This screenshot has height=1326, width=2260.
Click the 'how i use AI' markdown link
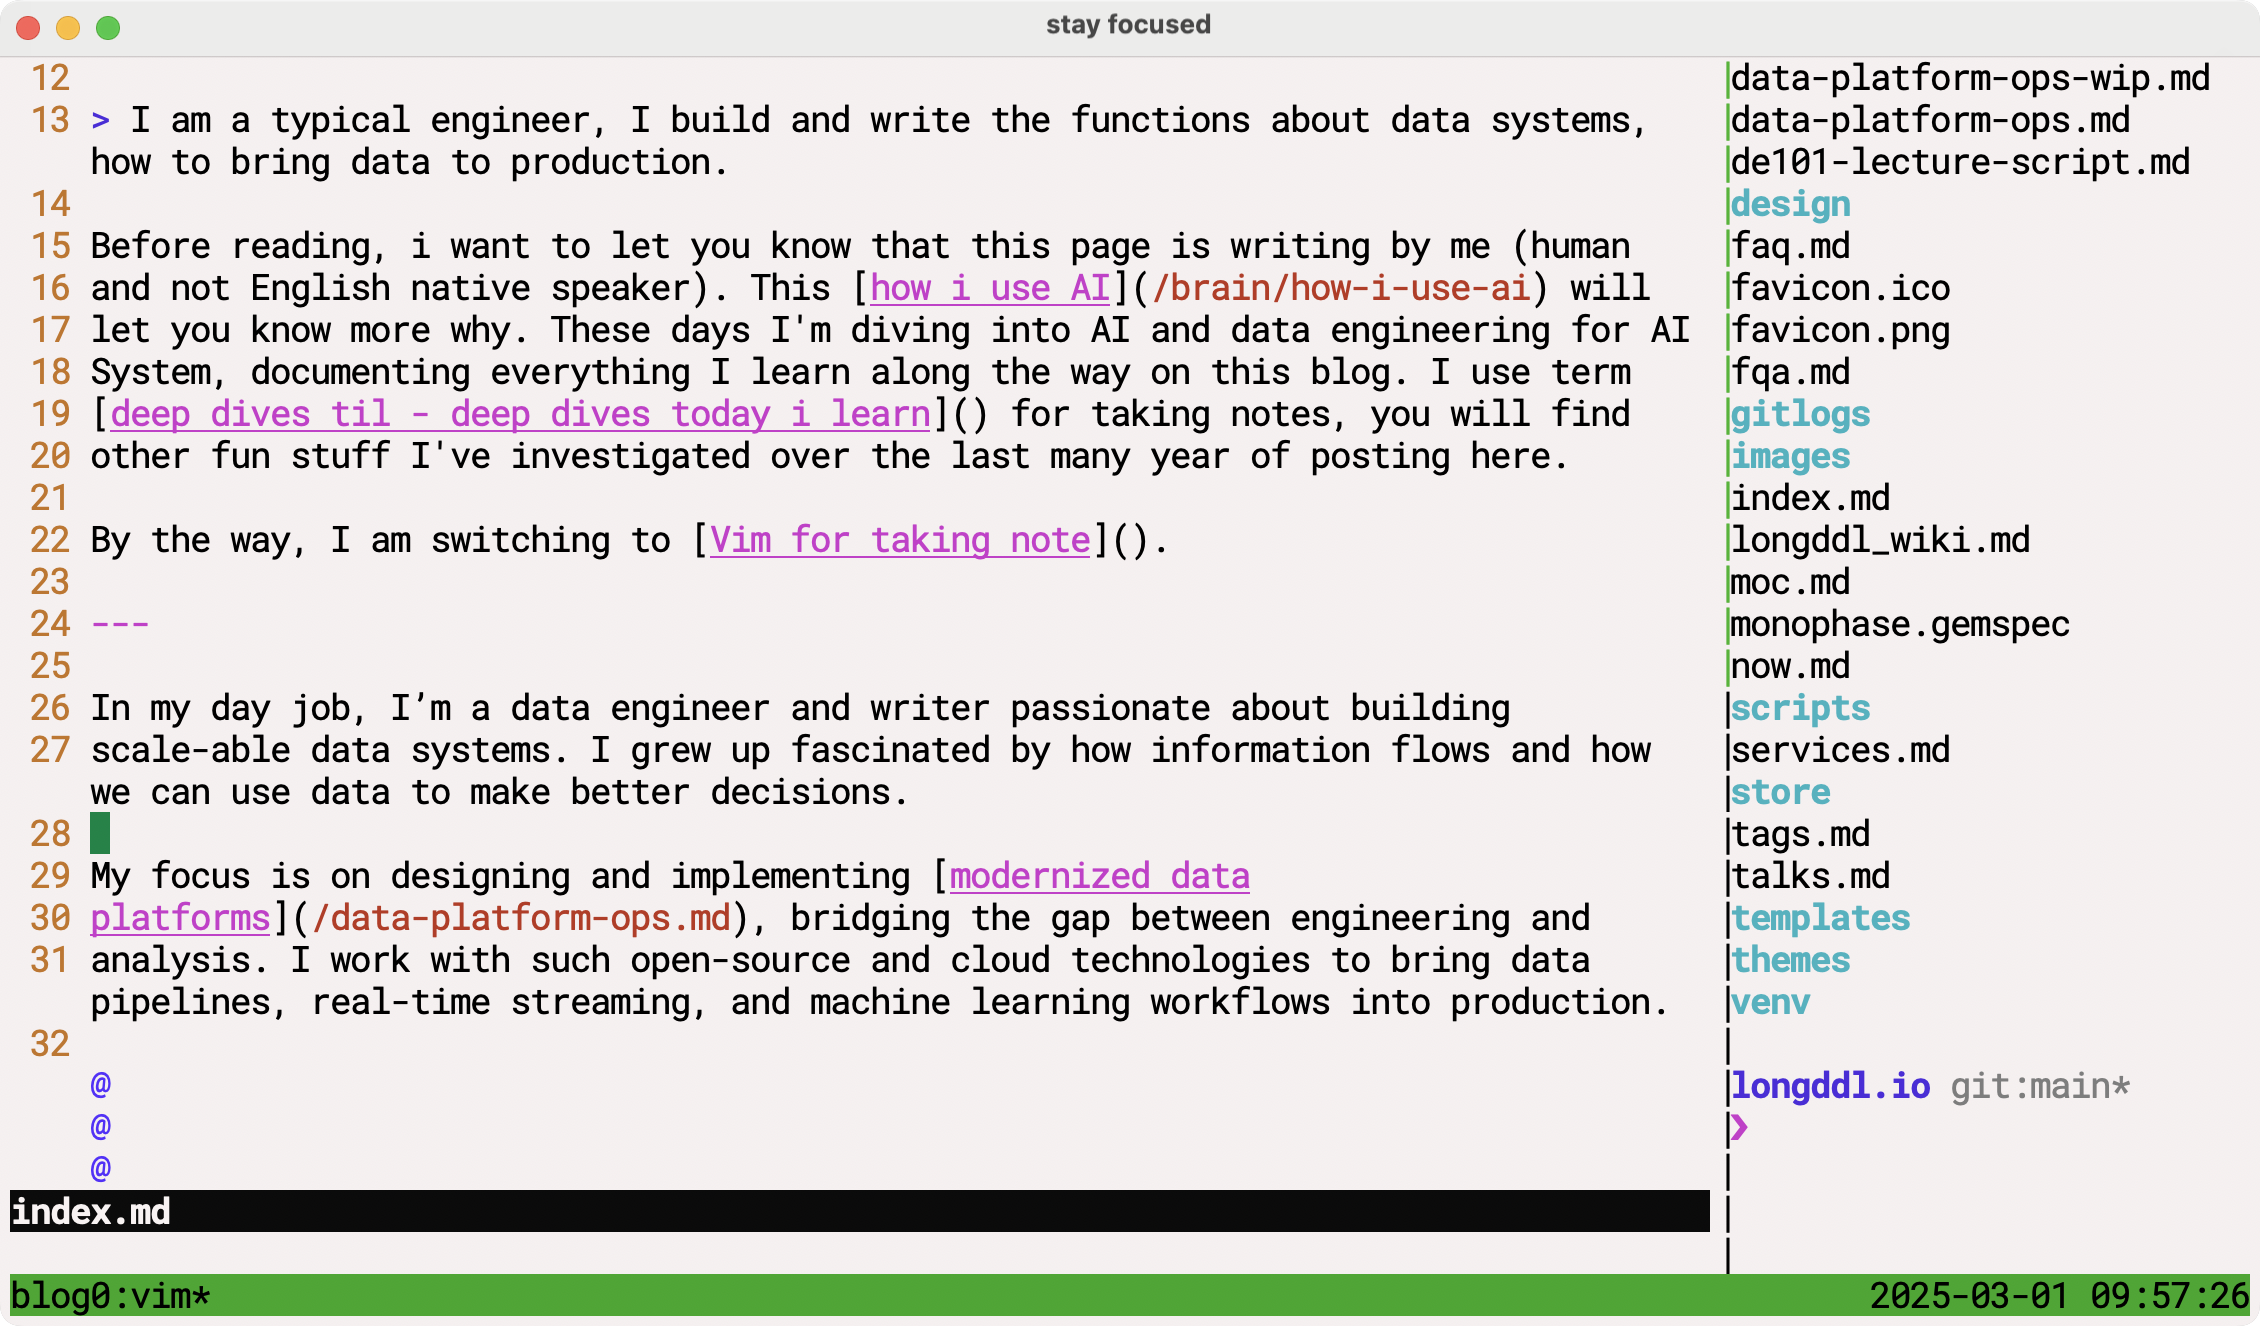tap(990, 288)
